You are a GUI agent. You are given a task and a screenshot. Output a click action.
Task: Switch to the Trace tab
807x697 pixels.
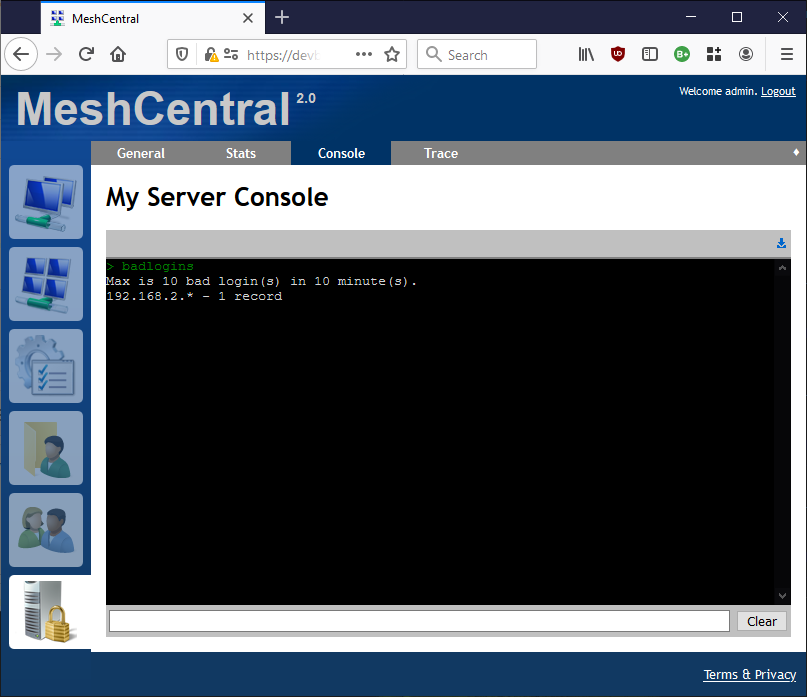coord(441,153)
